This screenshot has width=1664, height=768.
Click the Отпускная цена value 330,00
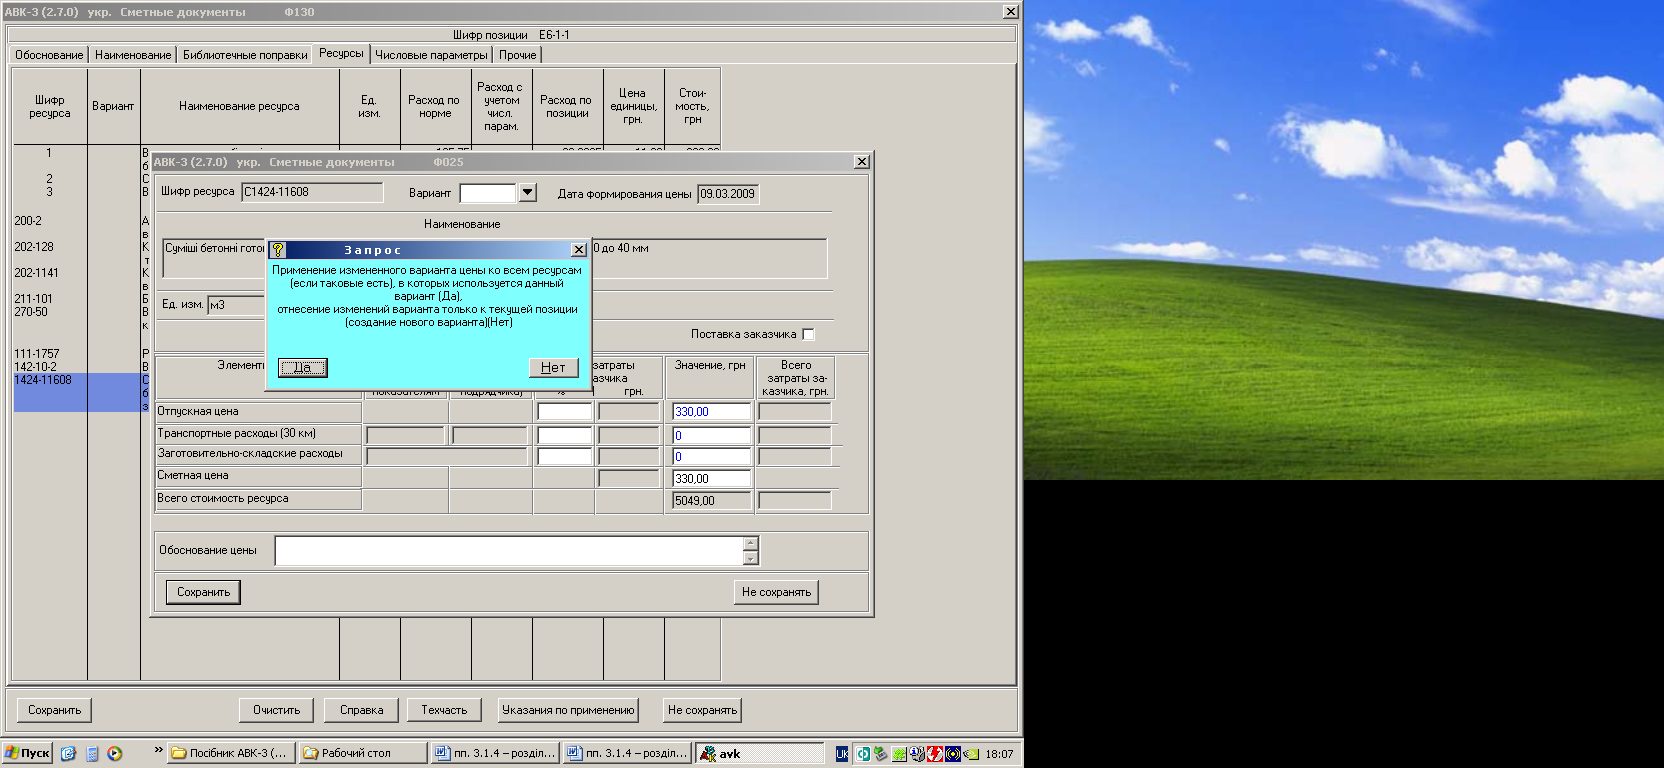pos(711,412)
